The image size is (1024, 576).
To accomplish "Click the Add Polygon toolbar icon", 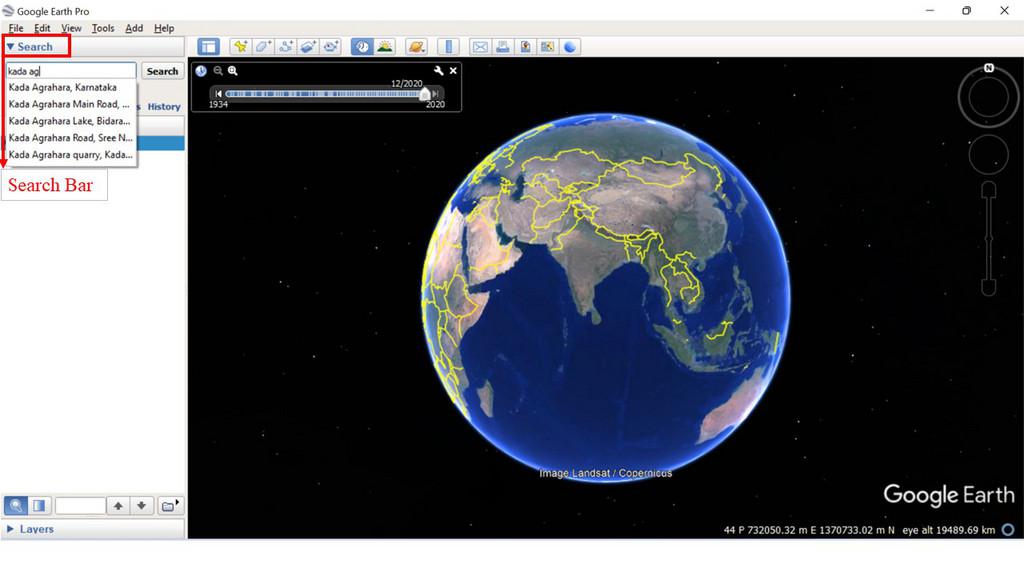I will click(x=263, y=47).
